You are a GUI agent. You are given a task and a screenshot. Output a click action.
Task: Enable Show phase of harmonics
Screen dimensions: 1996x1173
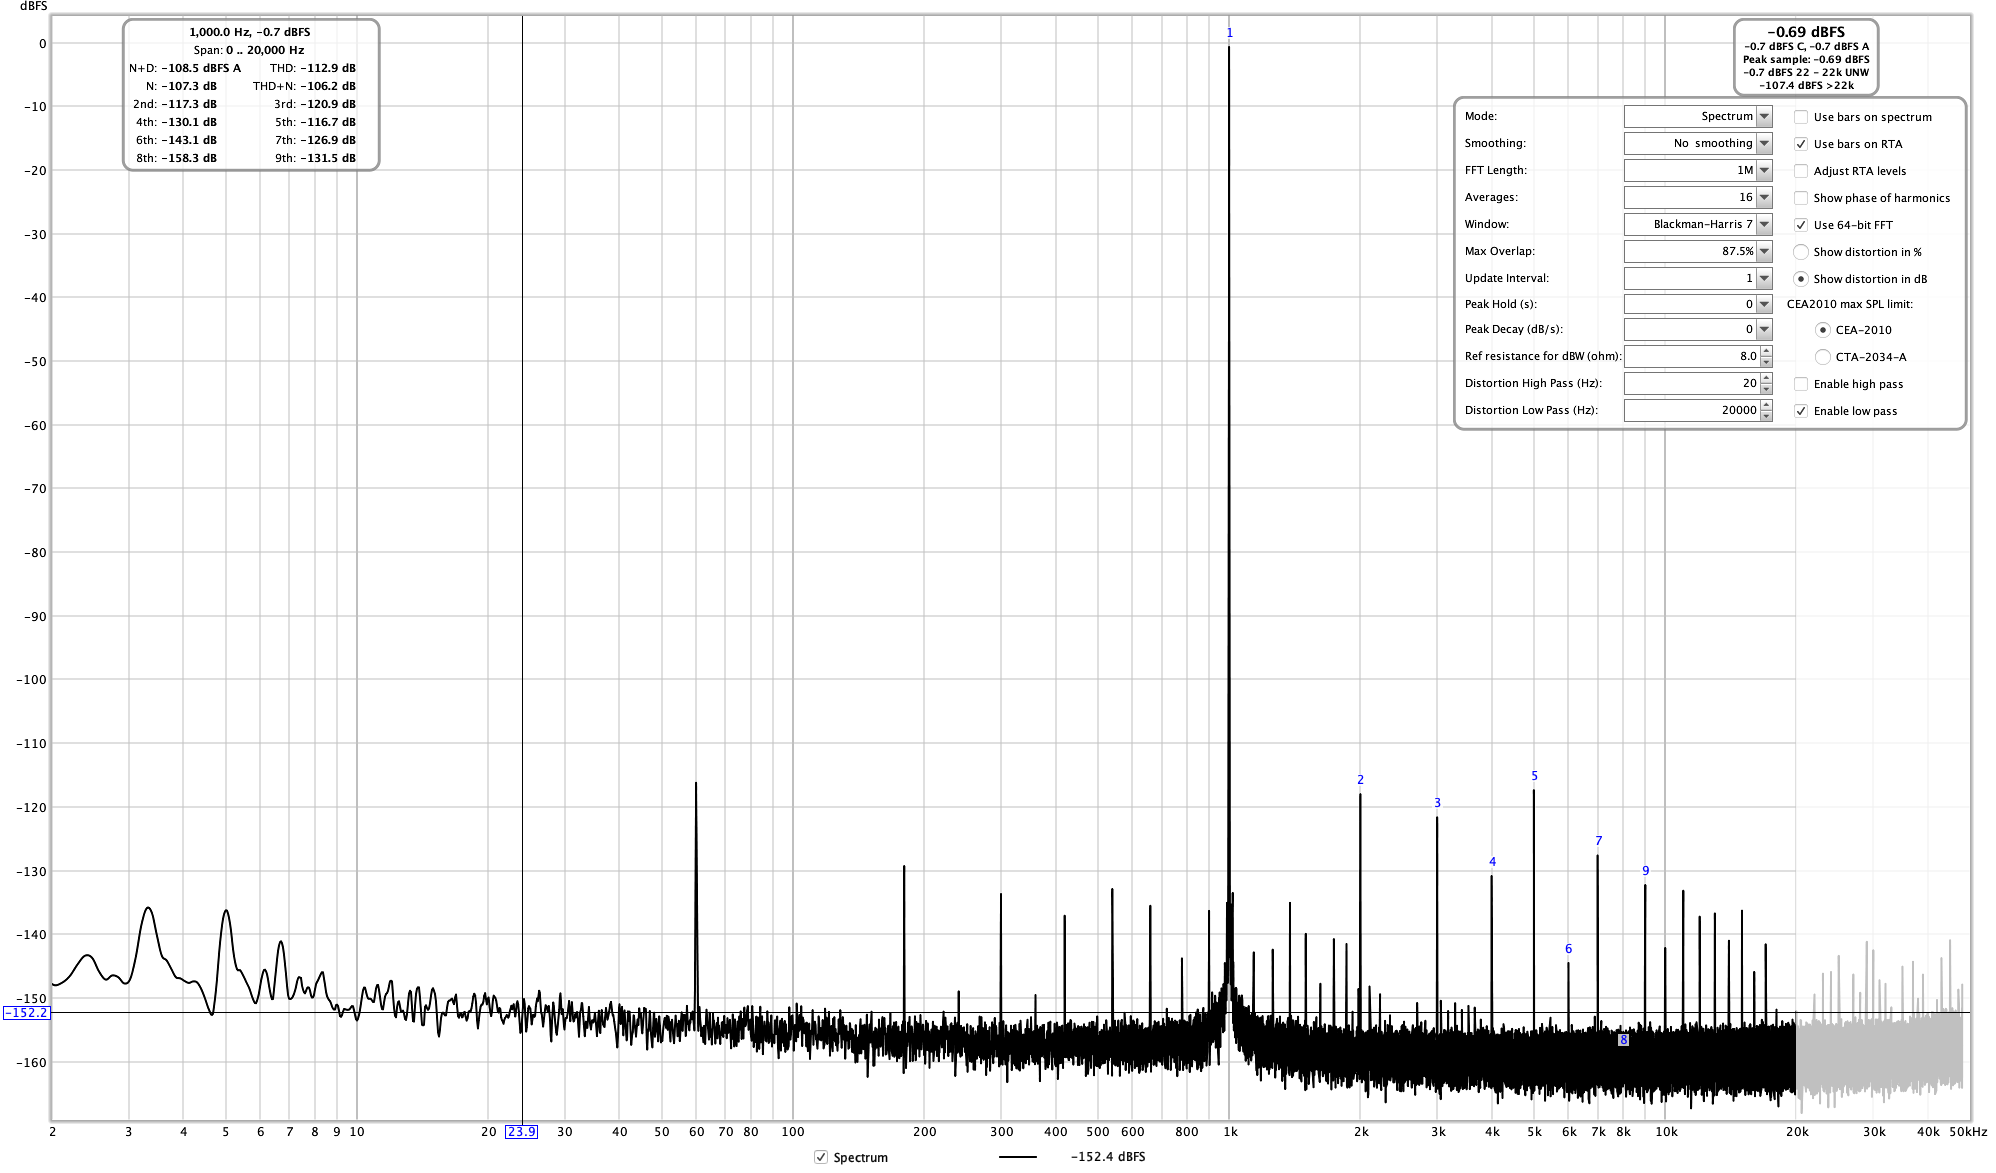click(1801, 198)
